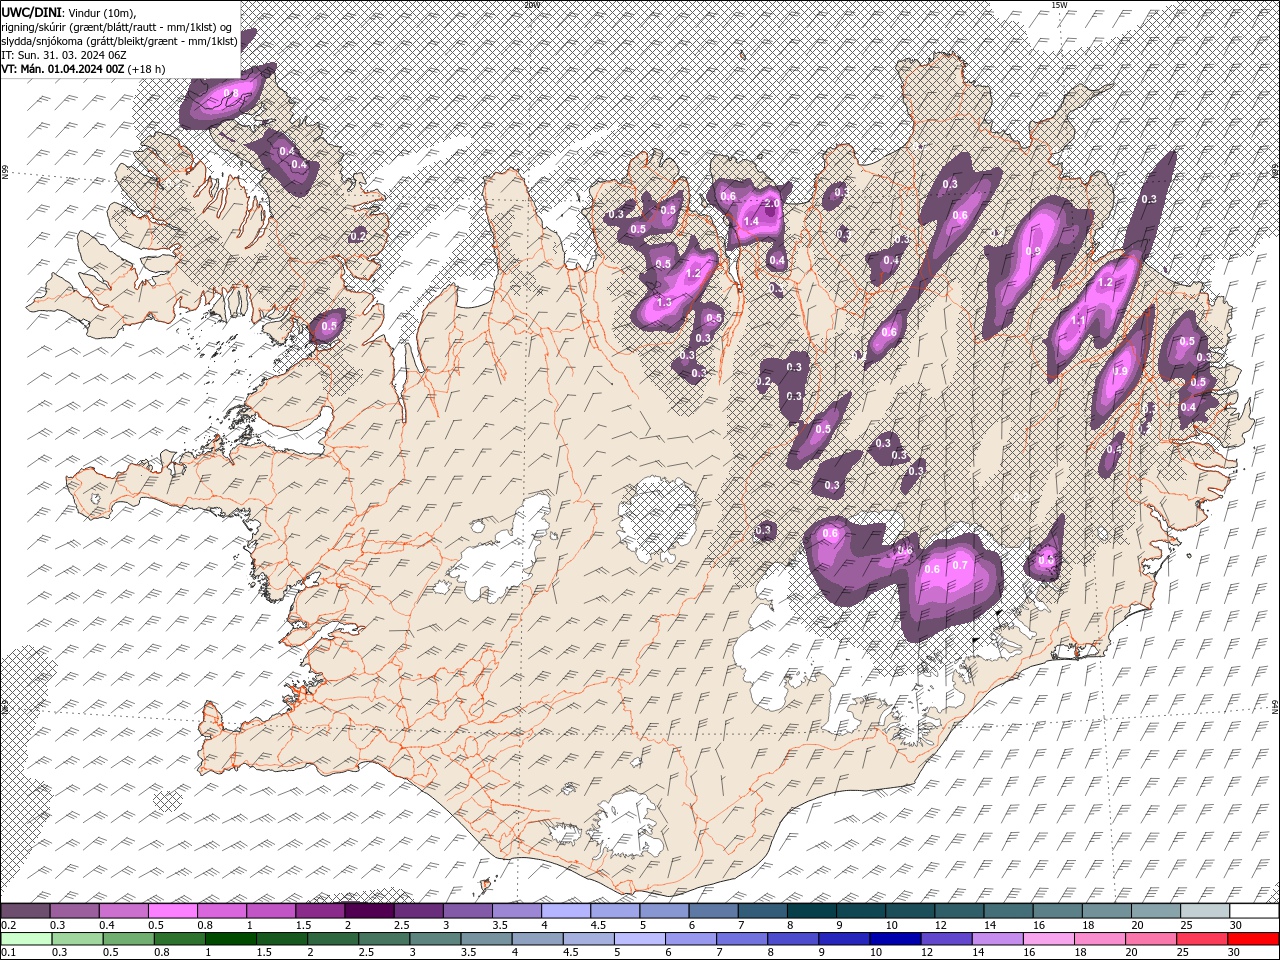The height and width of the screenshot is (960, 1280).
Task: Click the 0.2 mm dusky purple snow swatch
Action: [25, 911]
